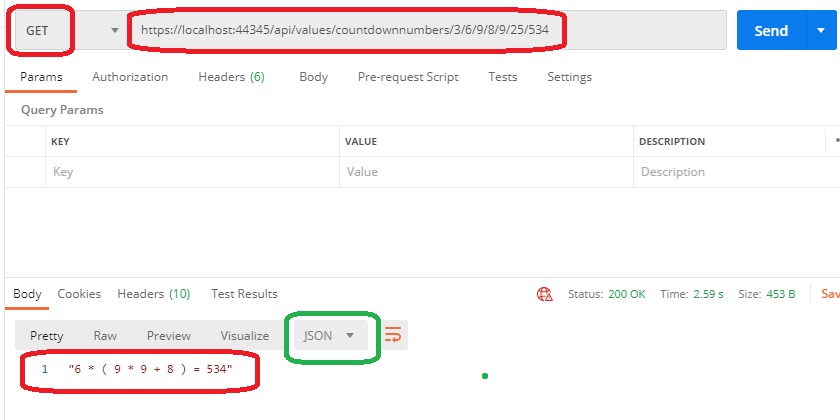The width and height of the screenshot is (840, 420).
Task: Switch response view to Visualize
Action: (244, 336)
